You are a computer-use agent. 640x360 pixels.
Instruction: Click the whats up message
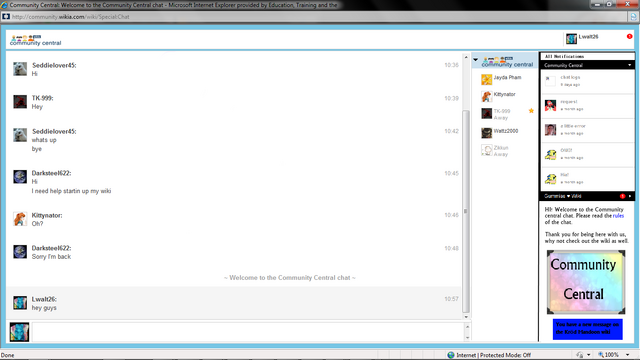tap(44, 140)
